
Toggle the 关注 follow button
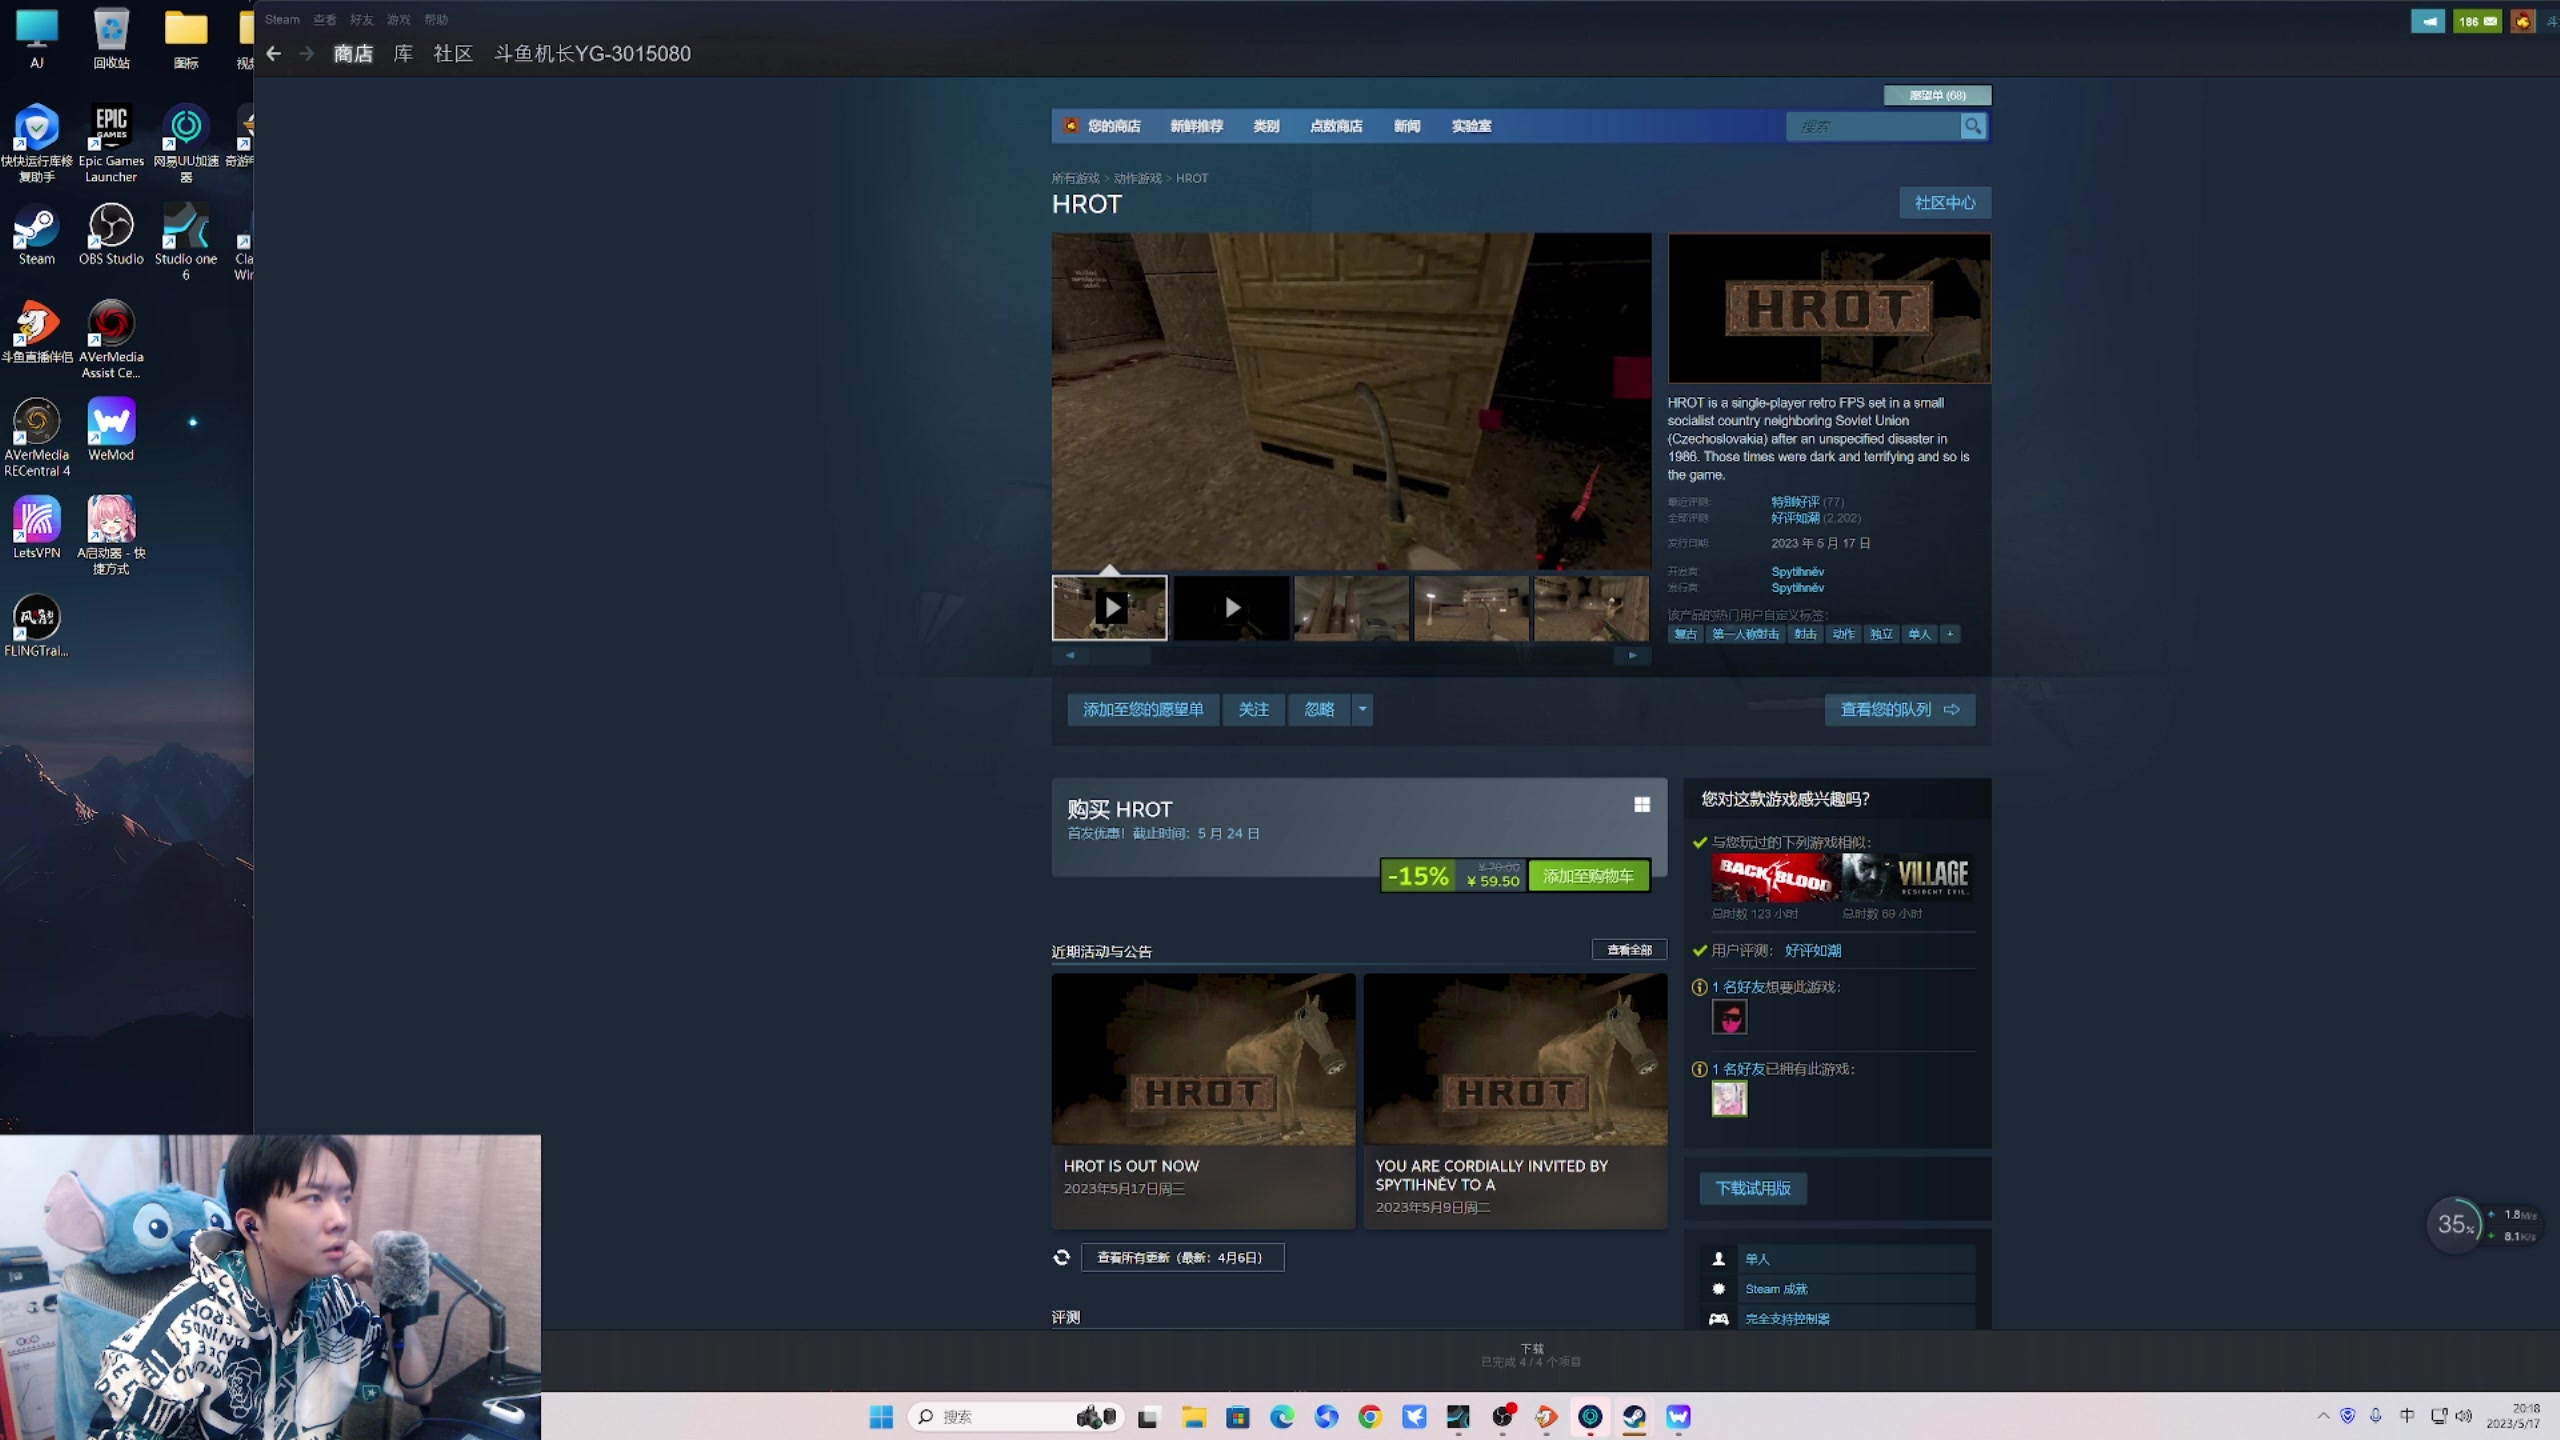click(x=1253, y=709)
